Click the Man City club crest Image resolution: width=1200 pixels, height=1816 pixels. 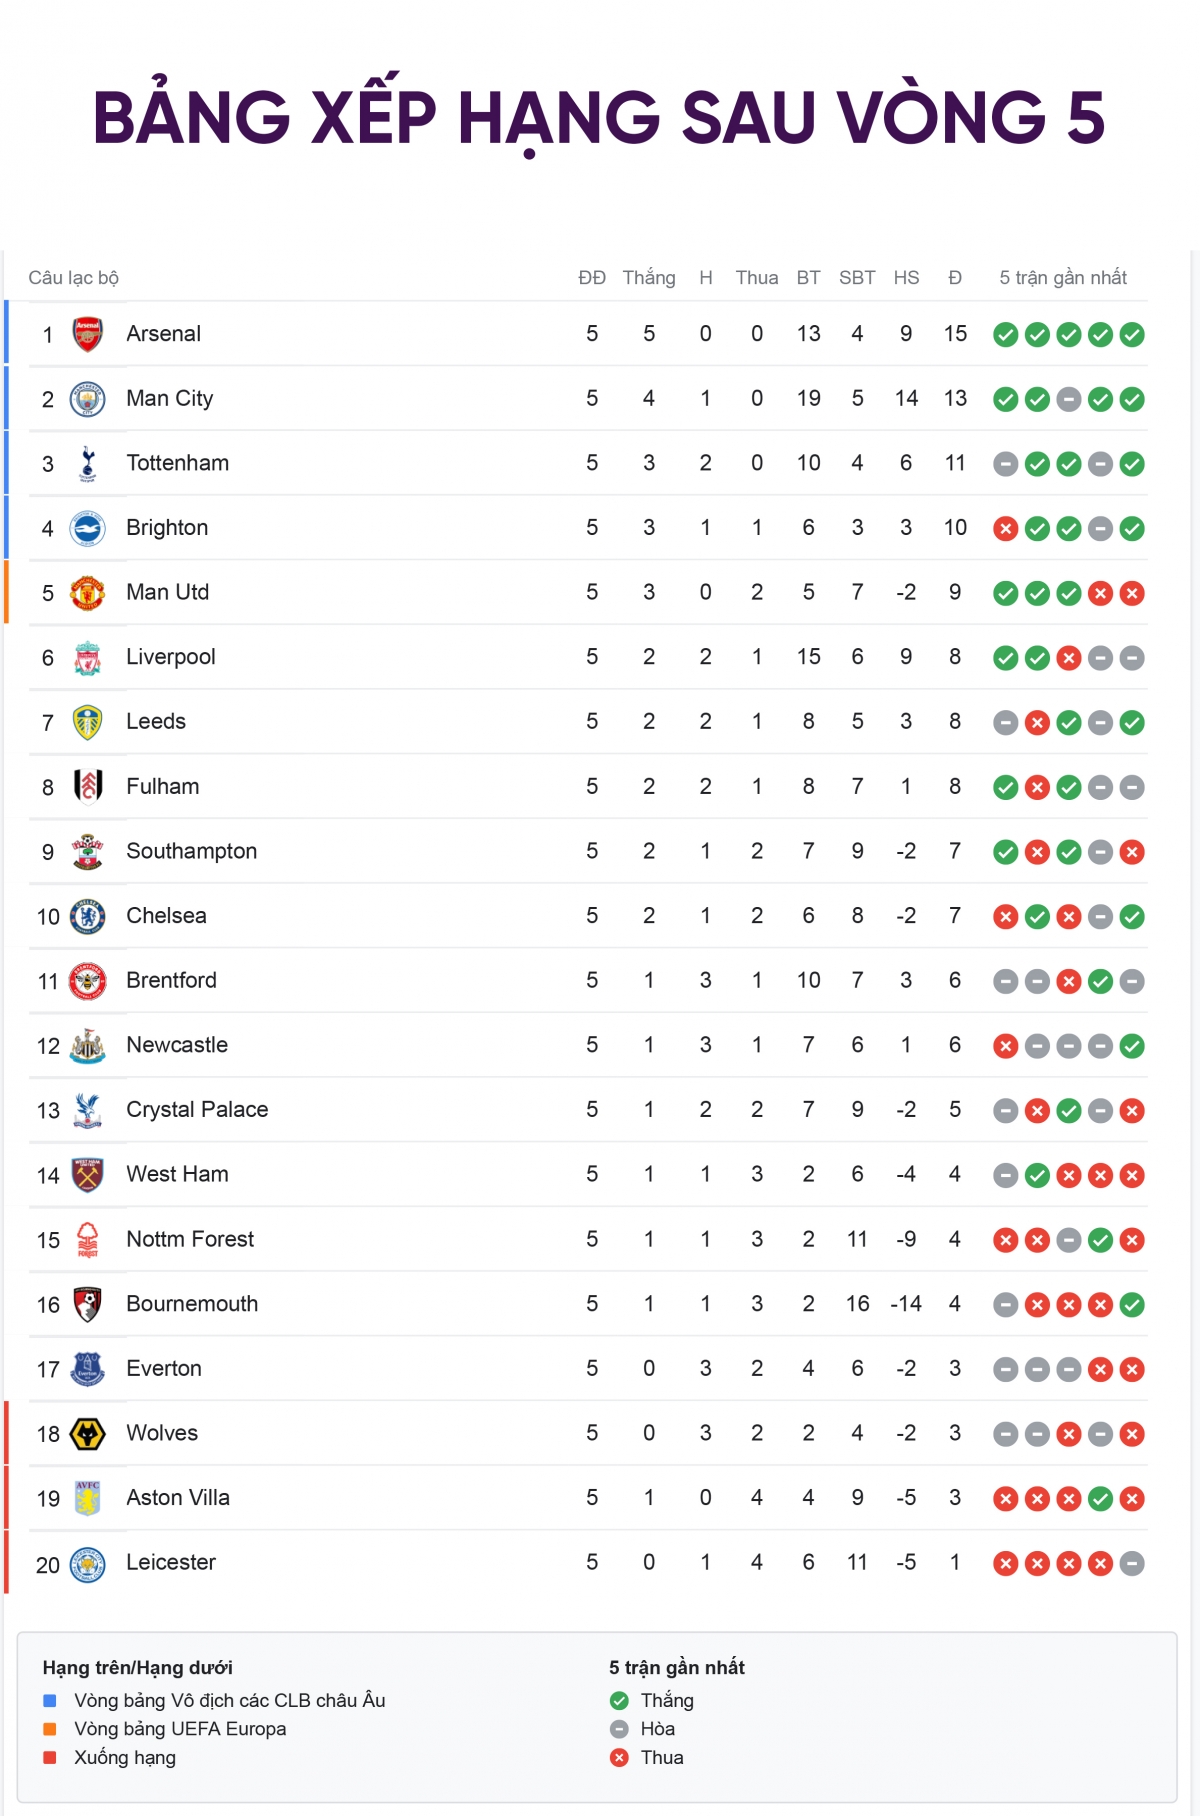(88, 399)
